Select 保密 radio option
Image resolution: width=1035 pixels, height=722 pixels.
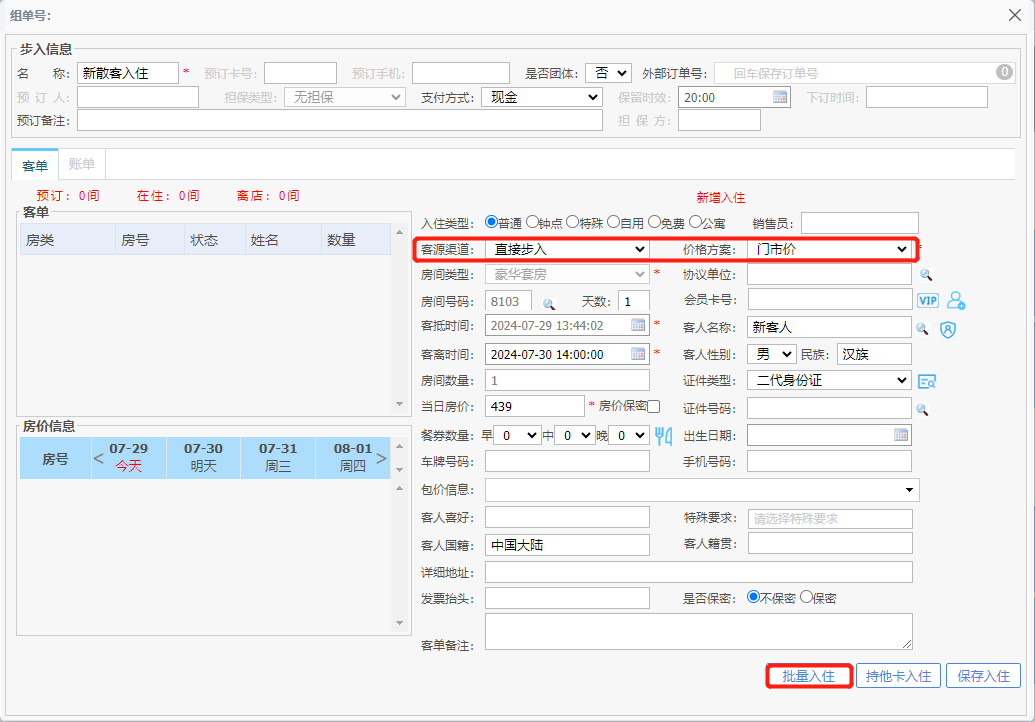coord(807,597)
